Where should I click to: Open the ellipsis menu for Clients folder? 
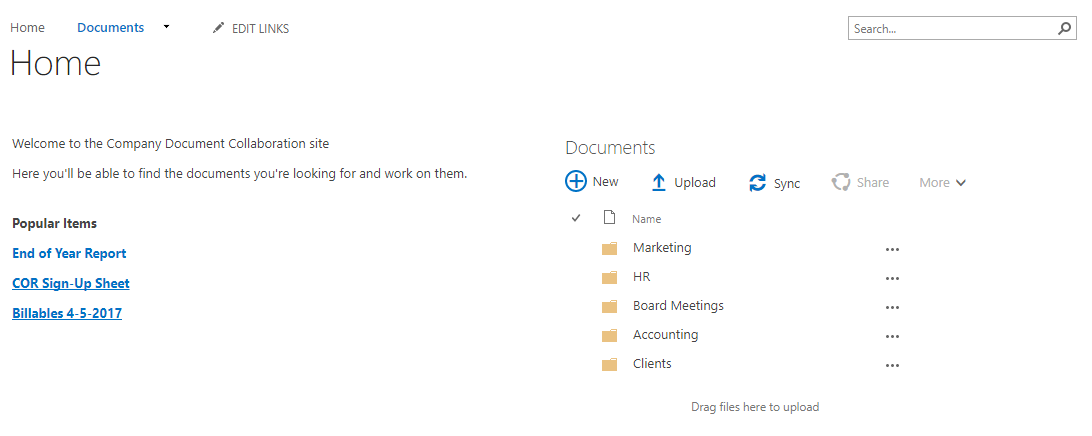point(892,365)
